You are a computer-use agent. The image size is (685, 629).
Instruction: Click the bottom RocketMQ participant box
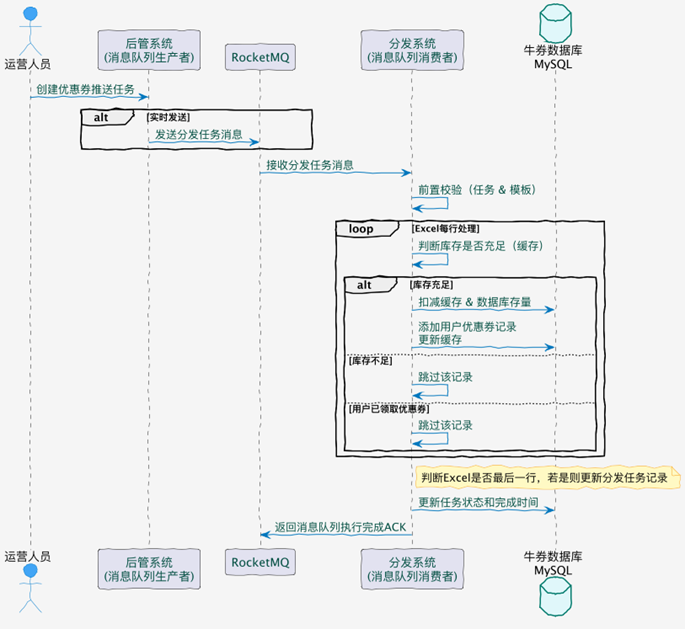point(260,562)
